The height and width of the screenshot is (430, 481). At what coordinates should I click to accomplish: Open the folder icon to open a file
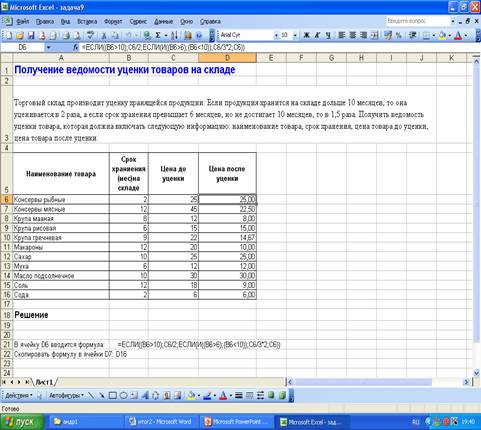coord(20,35)
